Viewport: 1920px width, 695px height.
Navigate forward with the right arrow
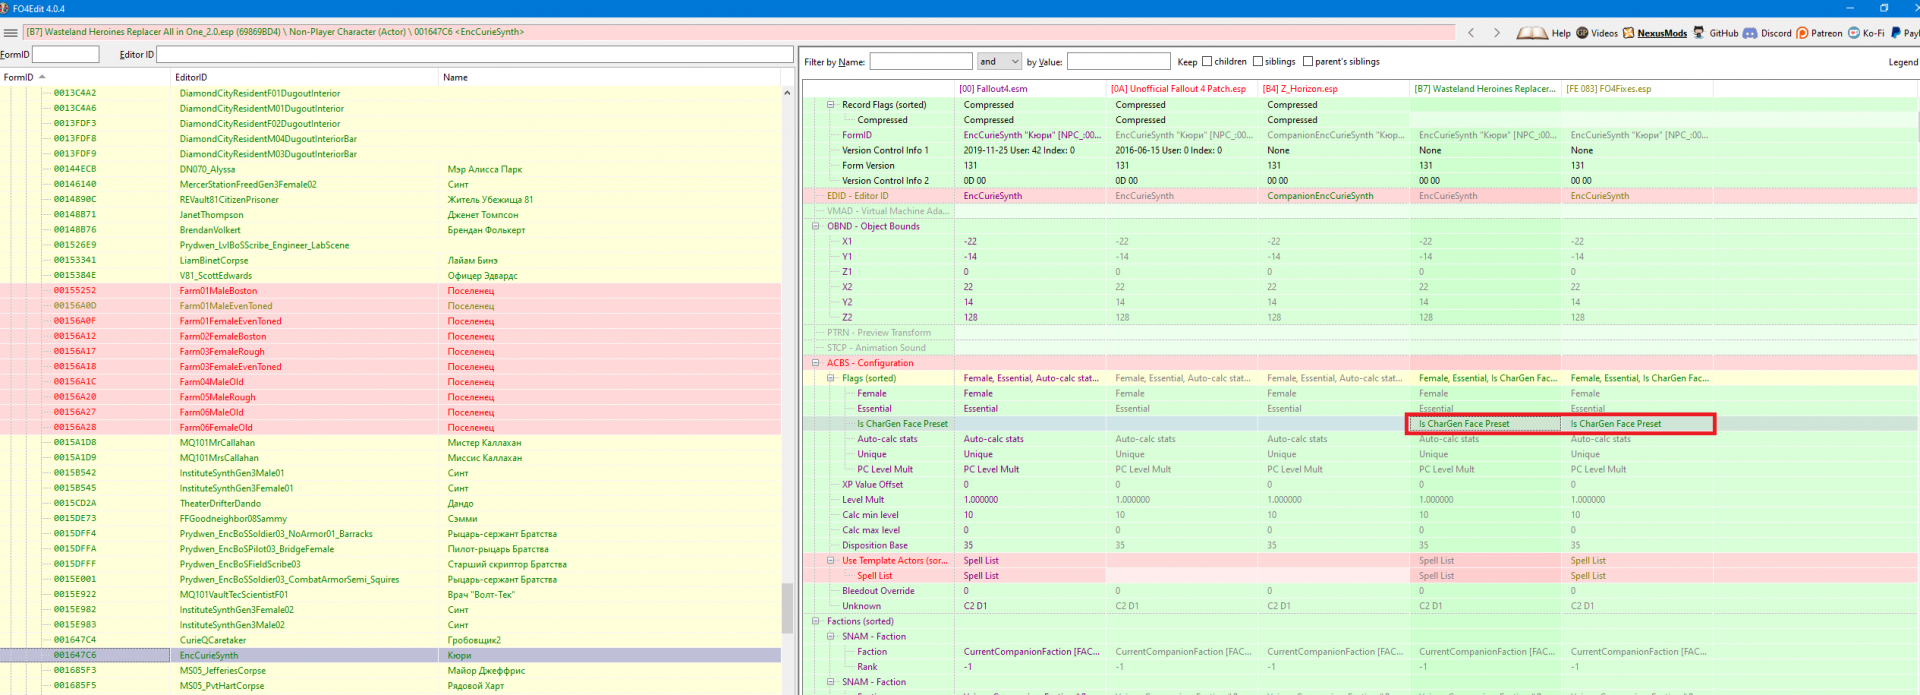coord(1497,33)
